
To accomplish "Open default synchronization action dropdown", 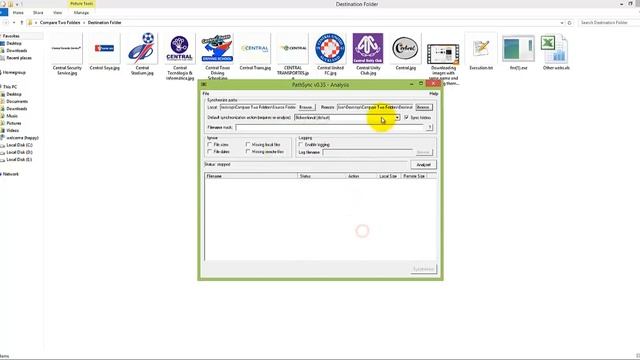I will (x=397, y=118).
